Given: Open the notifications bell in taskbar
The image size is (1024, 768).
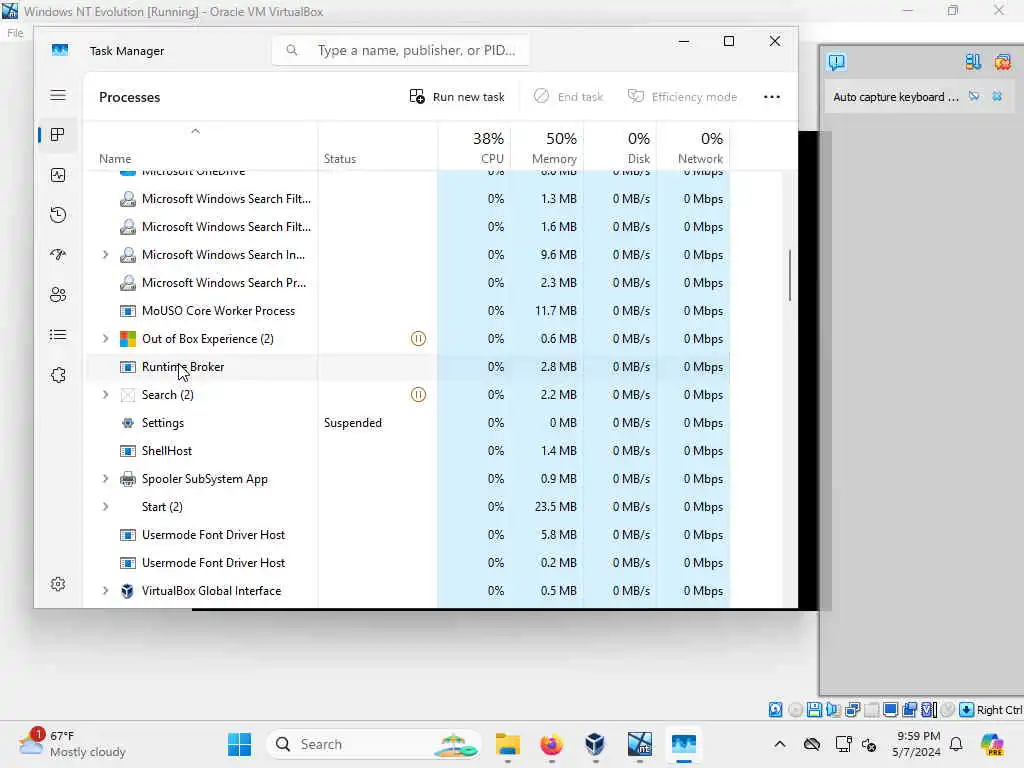Looking at the screenshot, I should [x=956, y=744].
